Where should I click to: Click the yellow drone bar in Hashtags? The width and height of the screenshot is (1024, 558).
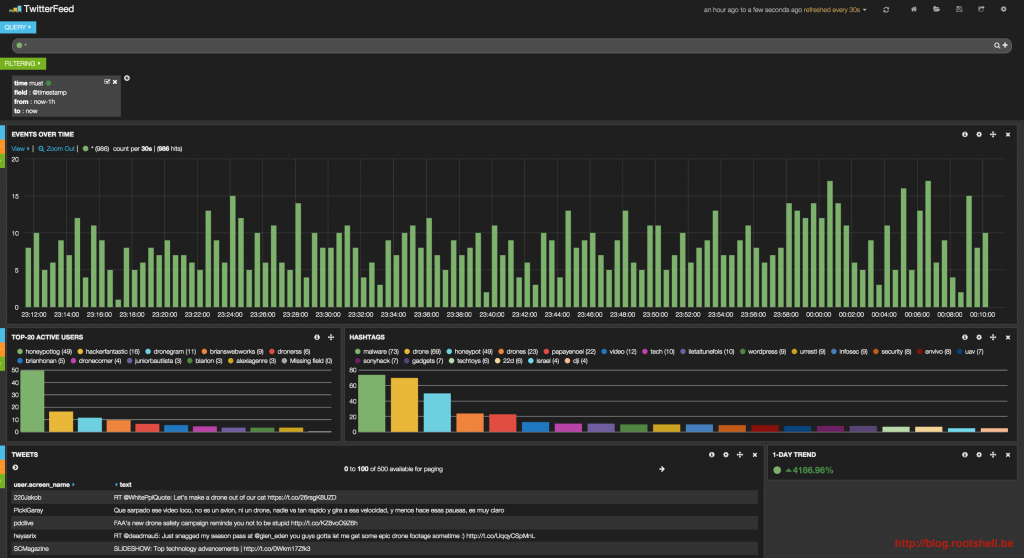coord(404,405)
